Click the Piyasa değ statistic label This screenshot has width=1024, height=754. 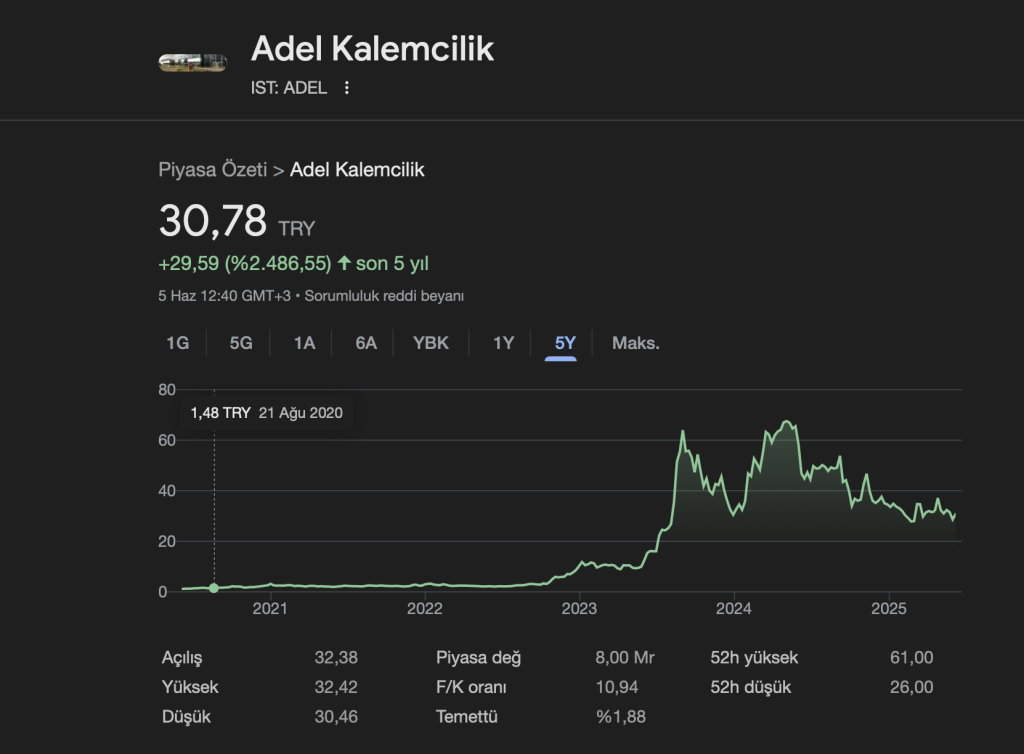click(x=478, y=658)
